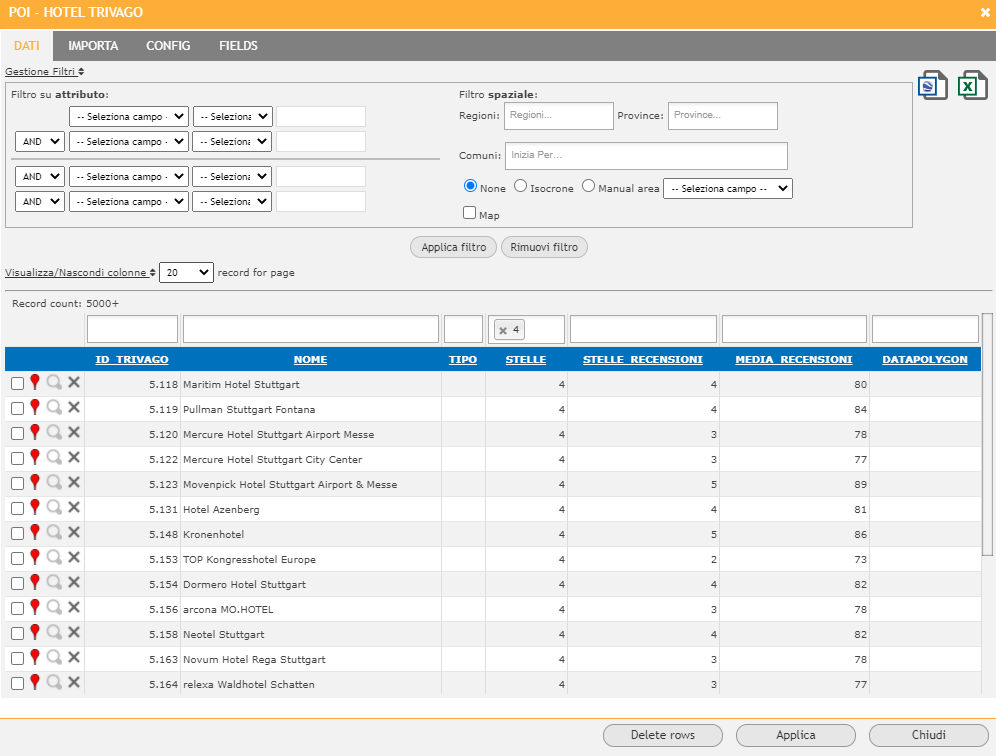Sort by MEDIA_RECENSIONI column header
The height and width of the screenshot is (756, 996).
pyautogui.click(x=794, y=360)
